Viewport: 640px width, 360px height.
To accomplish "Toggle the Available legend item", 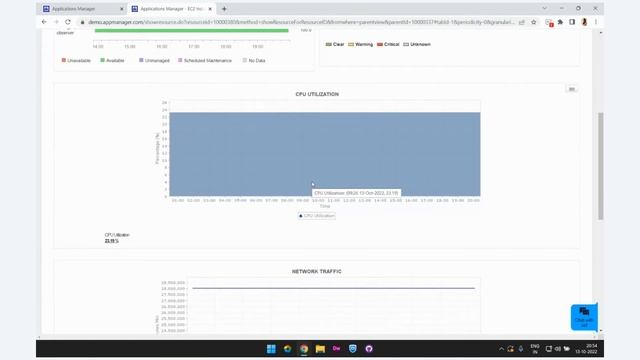I will coord(112,60).
